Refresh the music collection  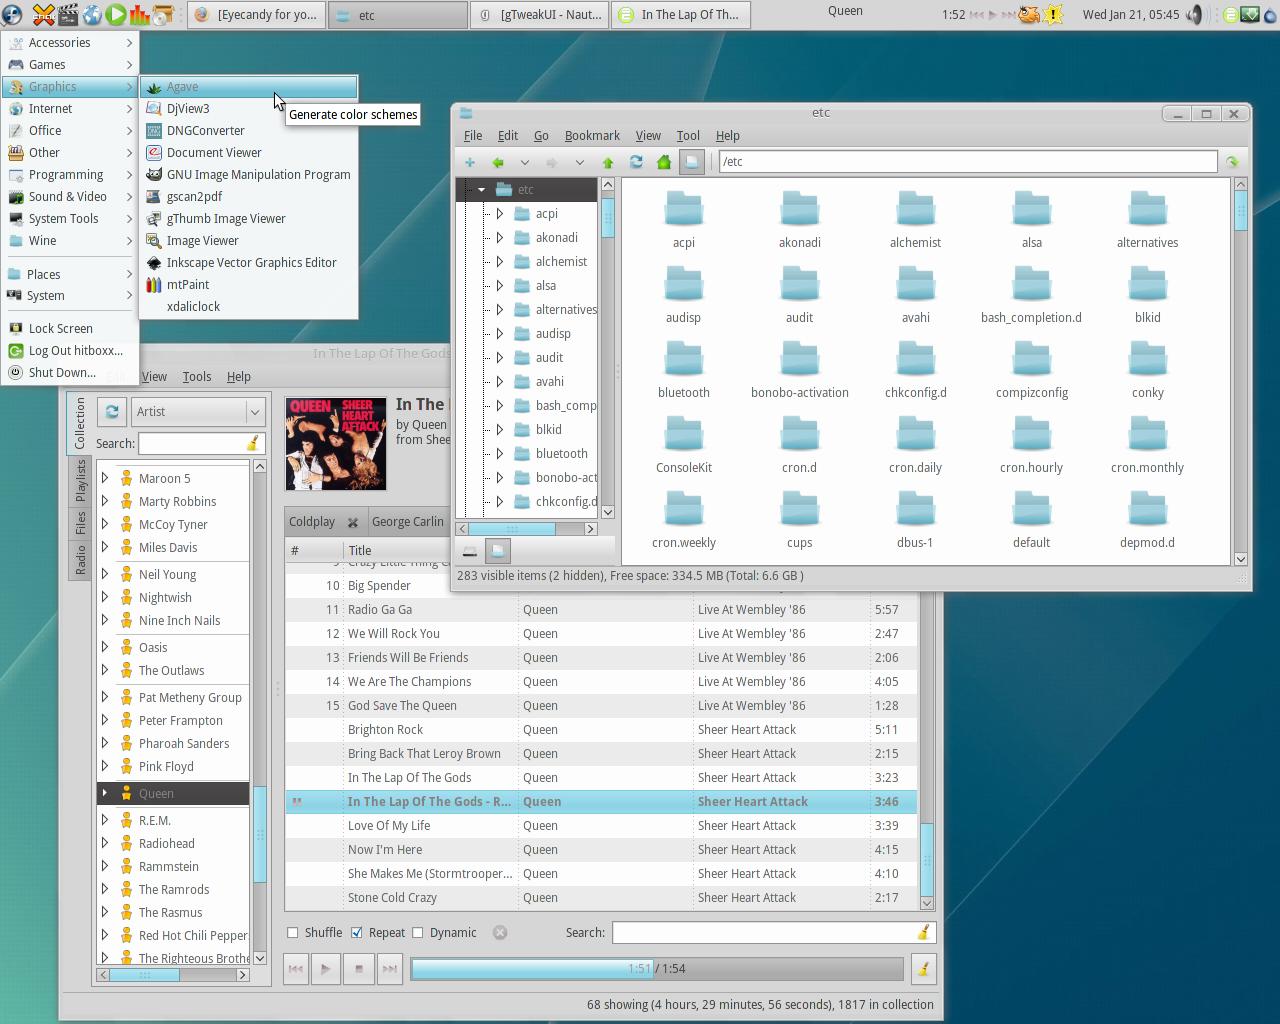click(x=112, y=412)
